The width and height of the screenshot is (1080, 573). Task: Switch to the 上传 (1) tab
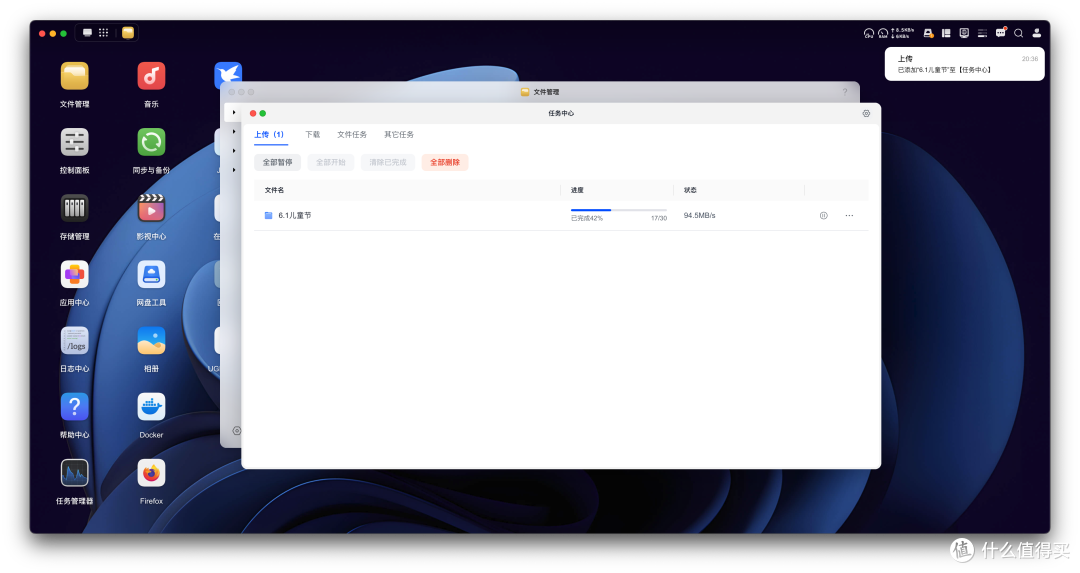click(269, 134)
